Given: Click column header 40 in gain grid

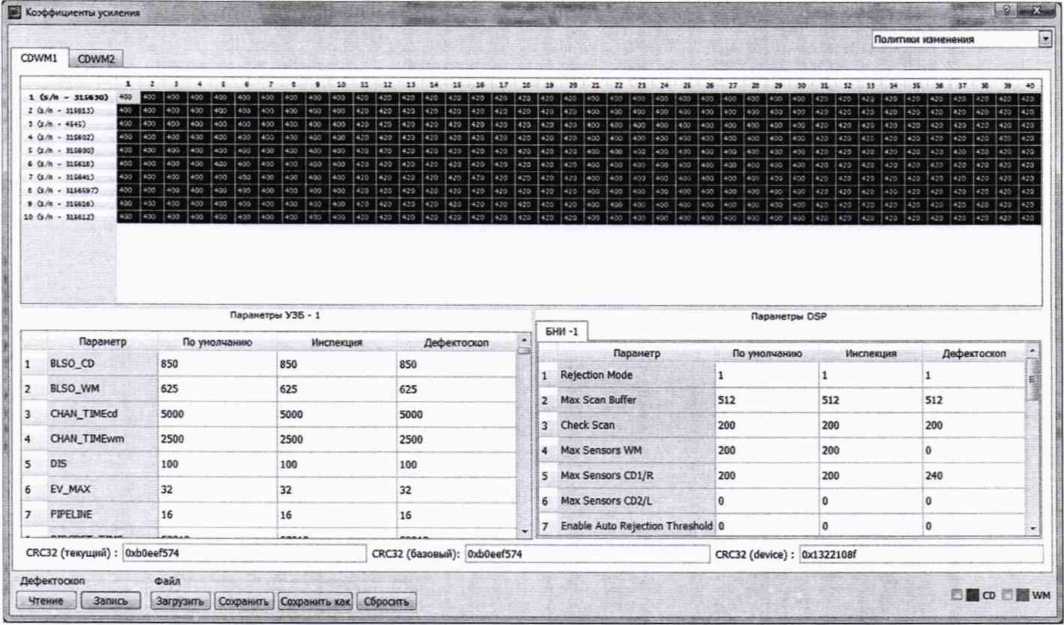Looking at the screenshot, I should (x=1030, y=86).
